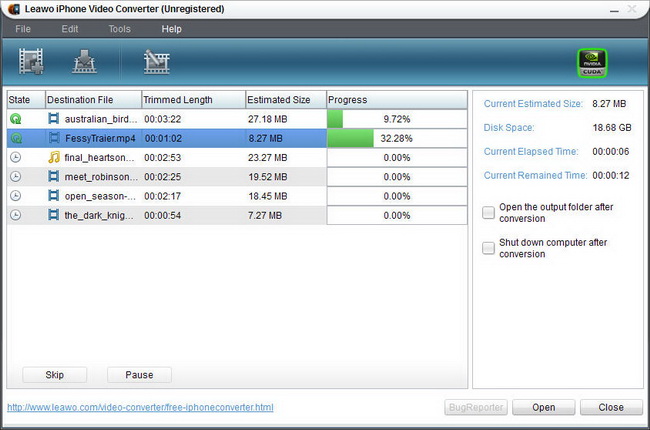Click estimated size 18.45 MB
The image size is (650, 430).
[x=268, y=196]
